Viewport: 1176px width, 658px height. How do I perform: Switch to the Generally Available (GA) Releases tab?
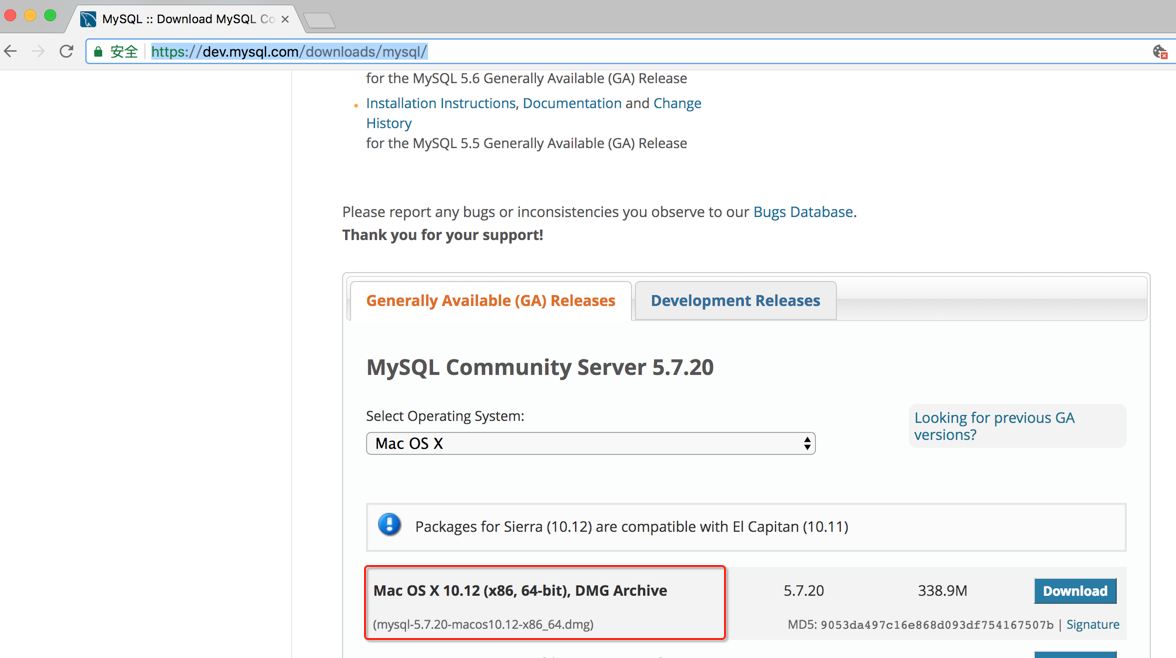pos(490,300)
